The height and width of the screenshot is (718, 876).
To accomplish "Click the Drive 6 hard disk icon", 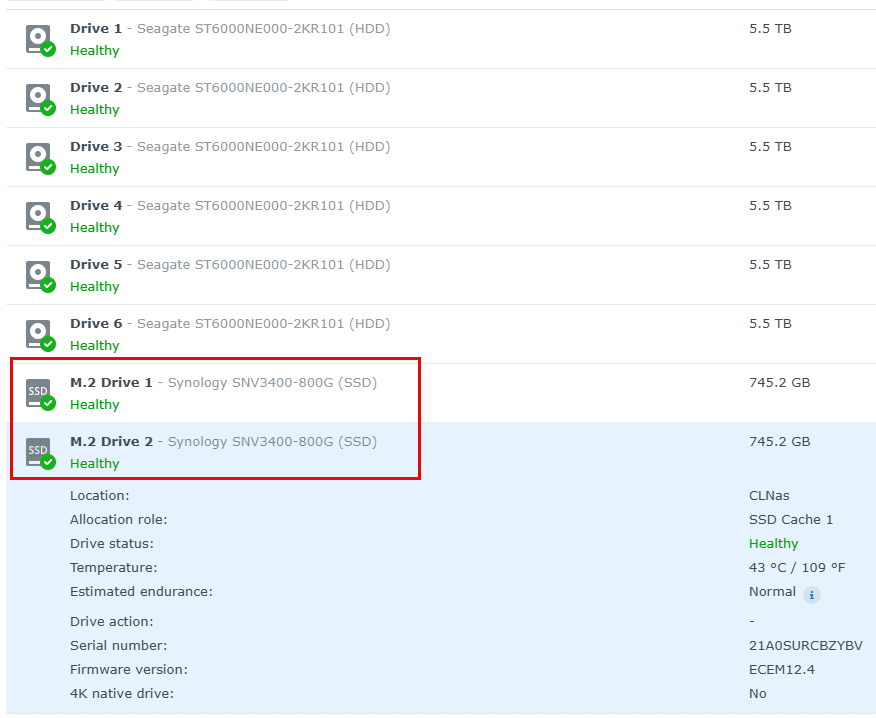I will (x=40, y=335).
